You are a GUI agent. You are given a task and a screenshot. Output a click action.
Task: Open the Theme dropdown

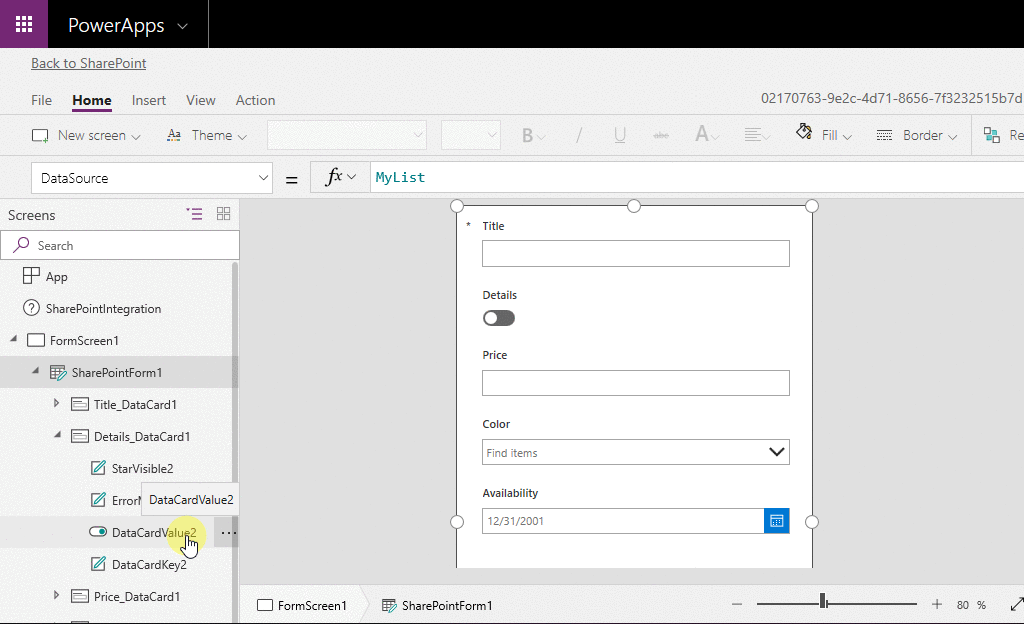point(208,135)
